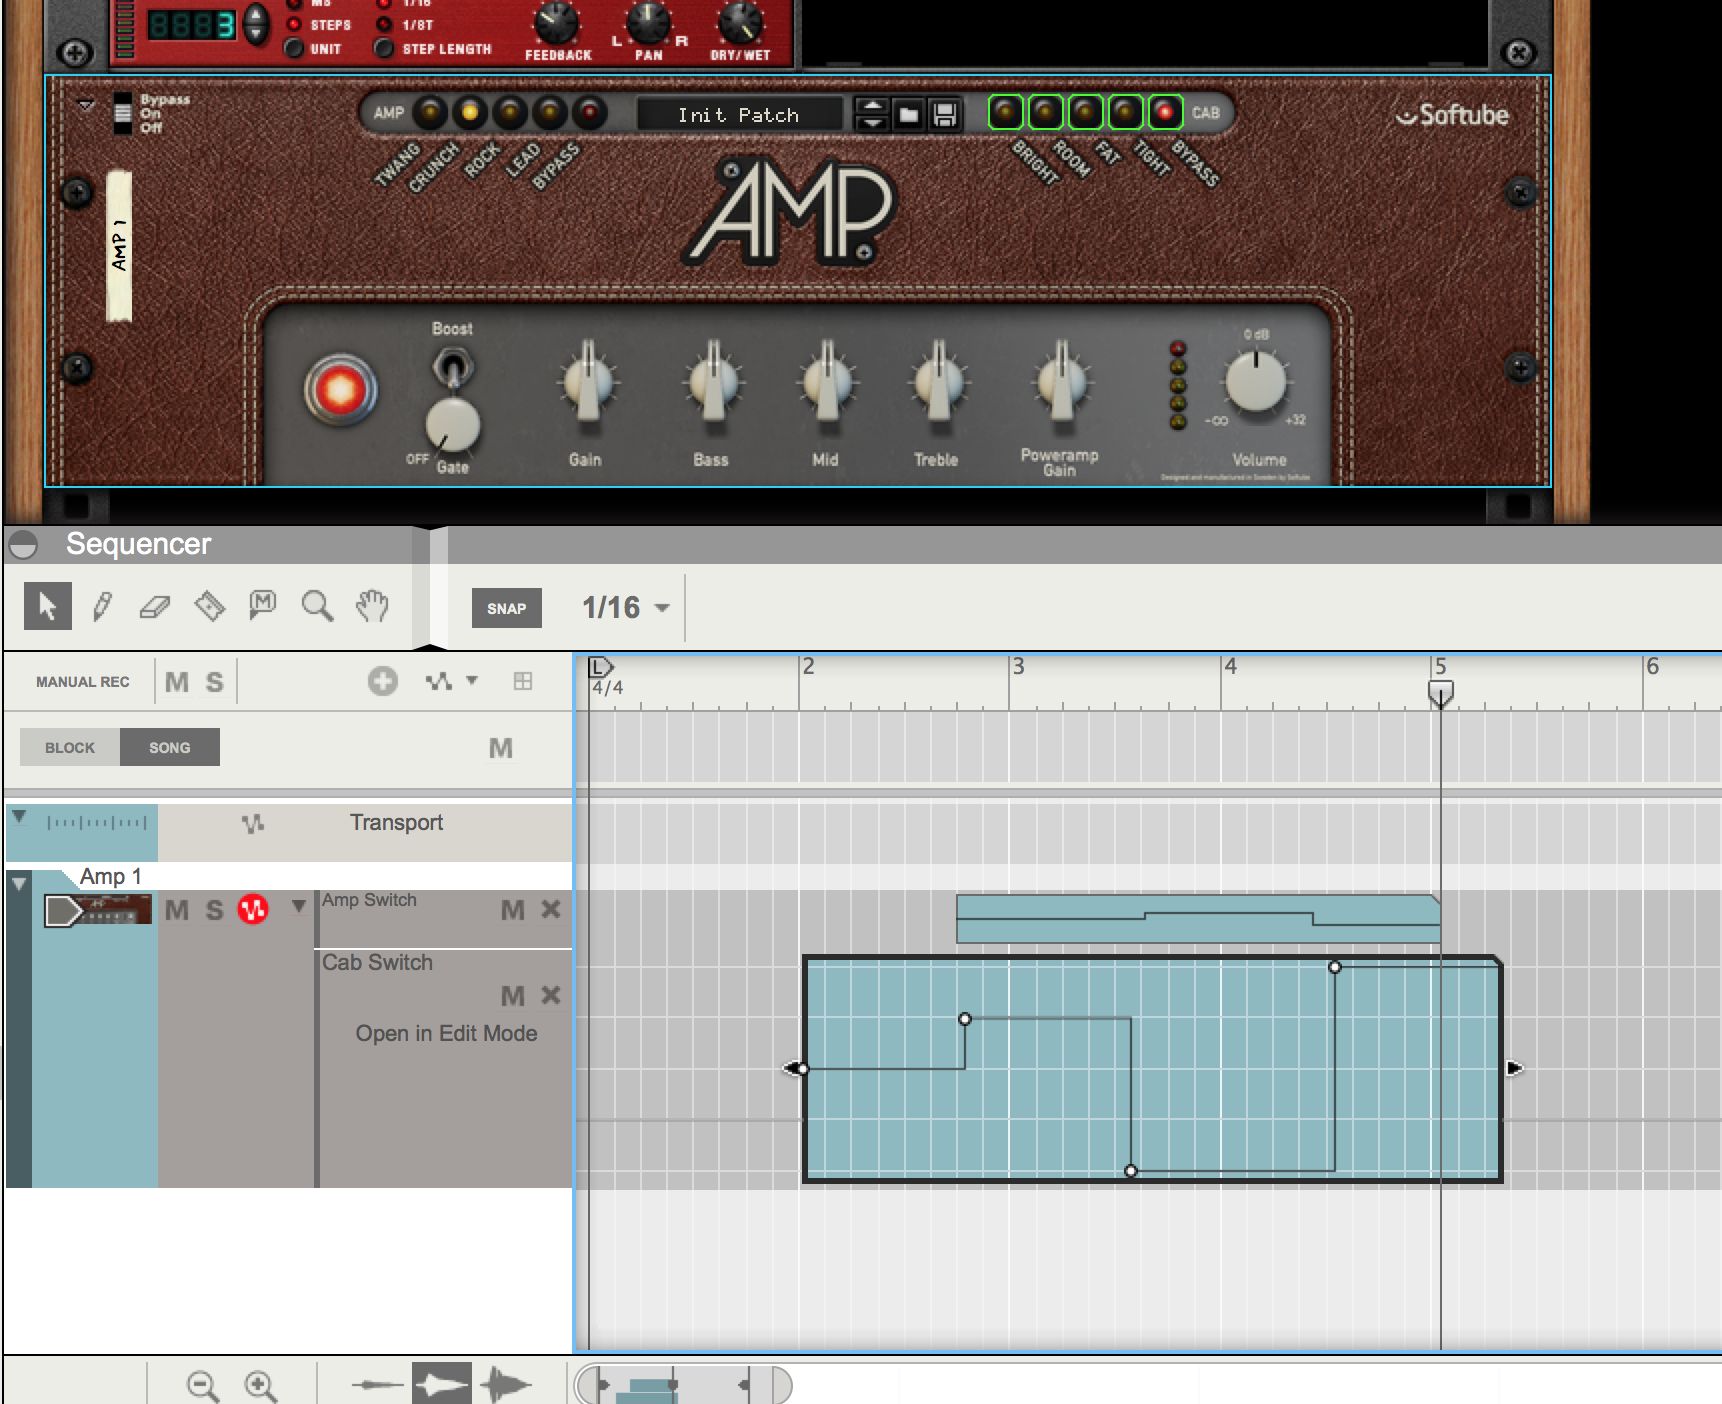This screenshot has height=1404, width=1722.
Task: Click MANUAL REC button
Action: (x=83, y=682)
